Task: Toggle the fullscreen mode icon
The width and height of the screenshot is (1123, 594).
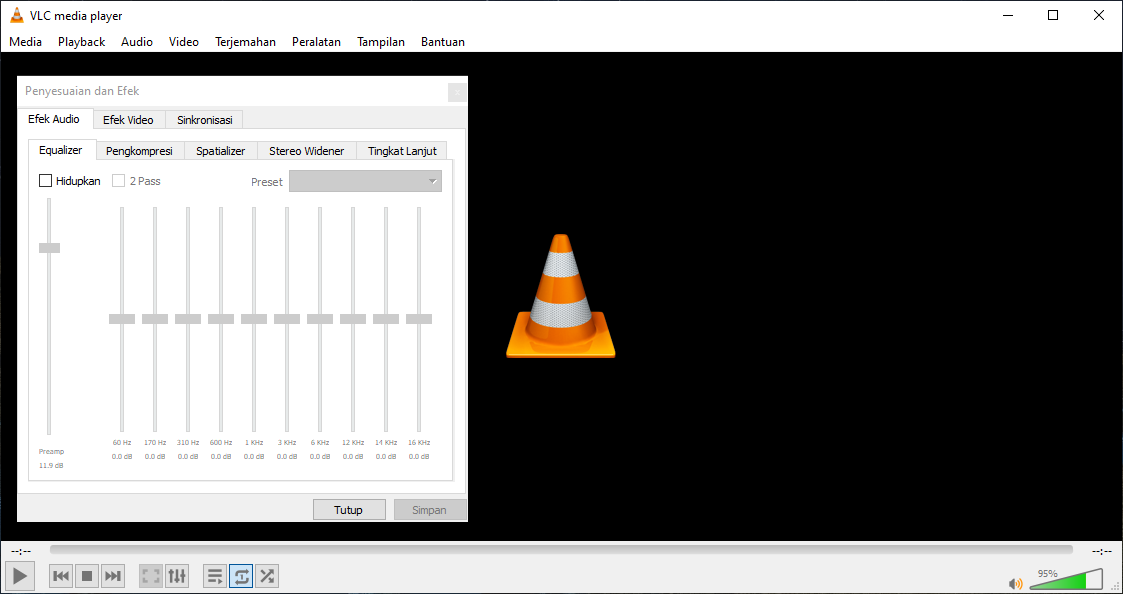Action: pyautogui.click(x=150, y=575)
